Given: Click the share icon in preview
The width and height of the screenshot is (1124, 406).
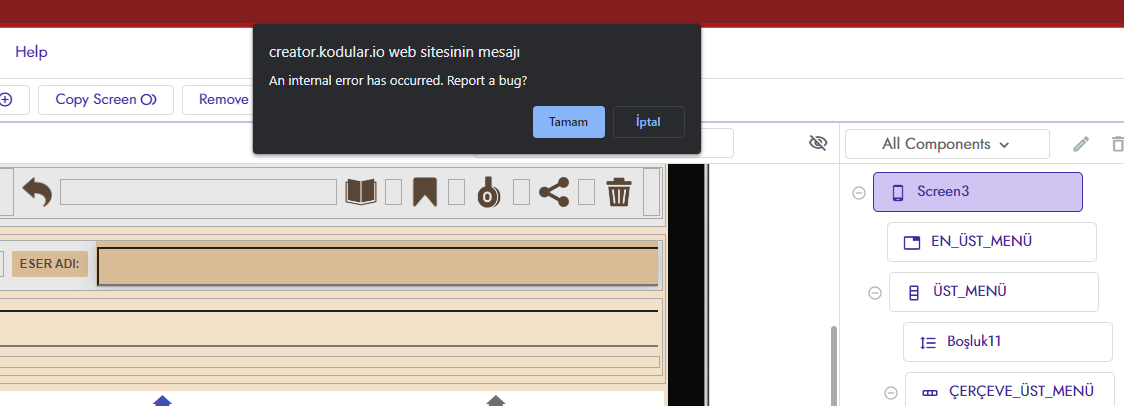Looking at the screenshot, I should click(x=554, y=191).
